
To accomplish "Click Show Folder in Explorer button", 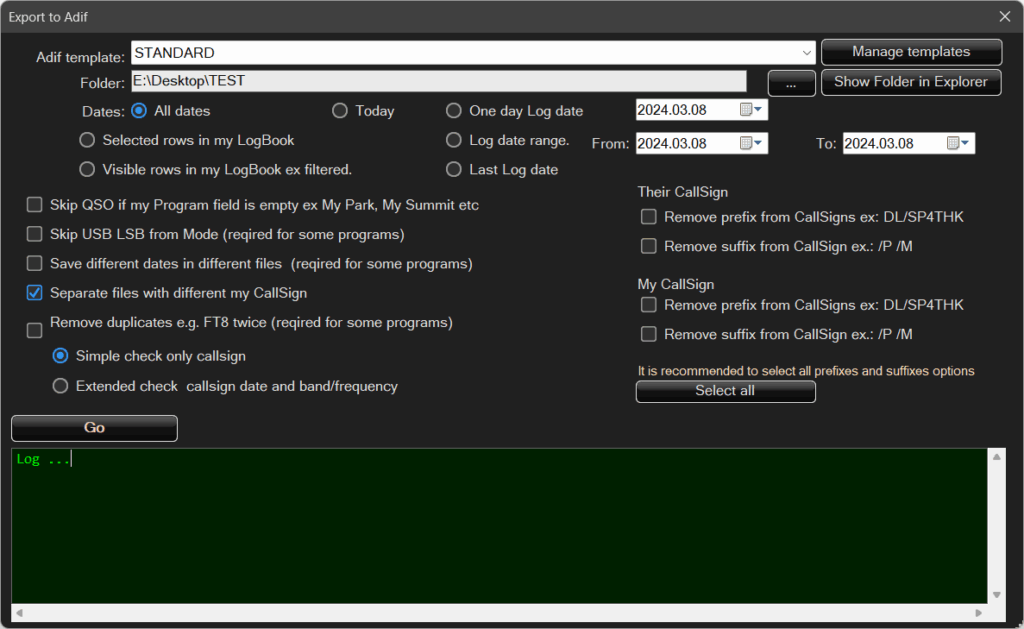I will tap(910, 82).
